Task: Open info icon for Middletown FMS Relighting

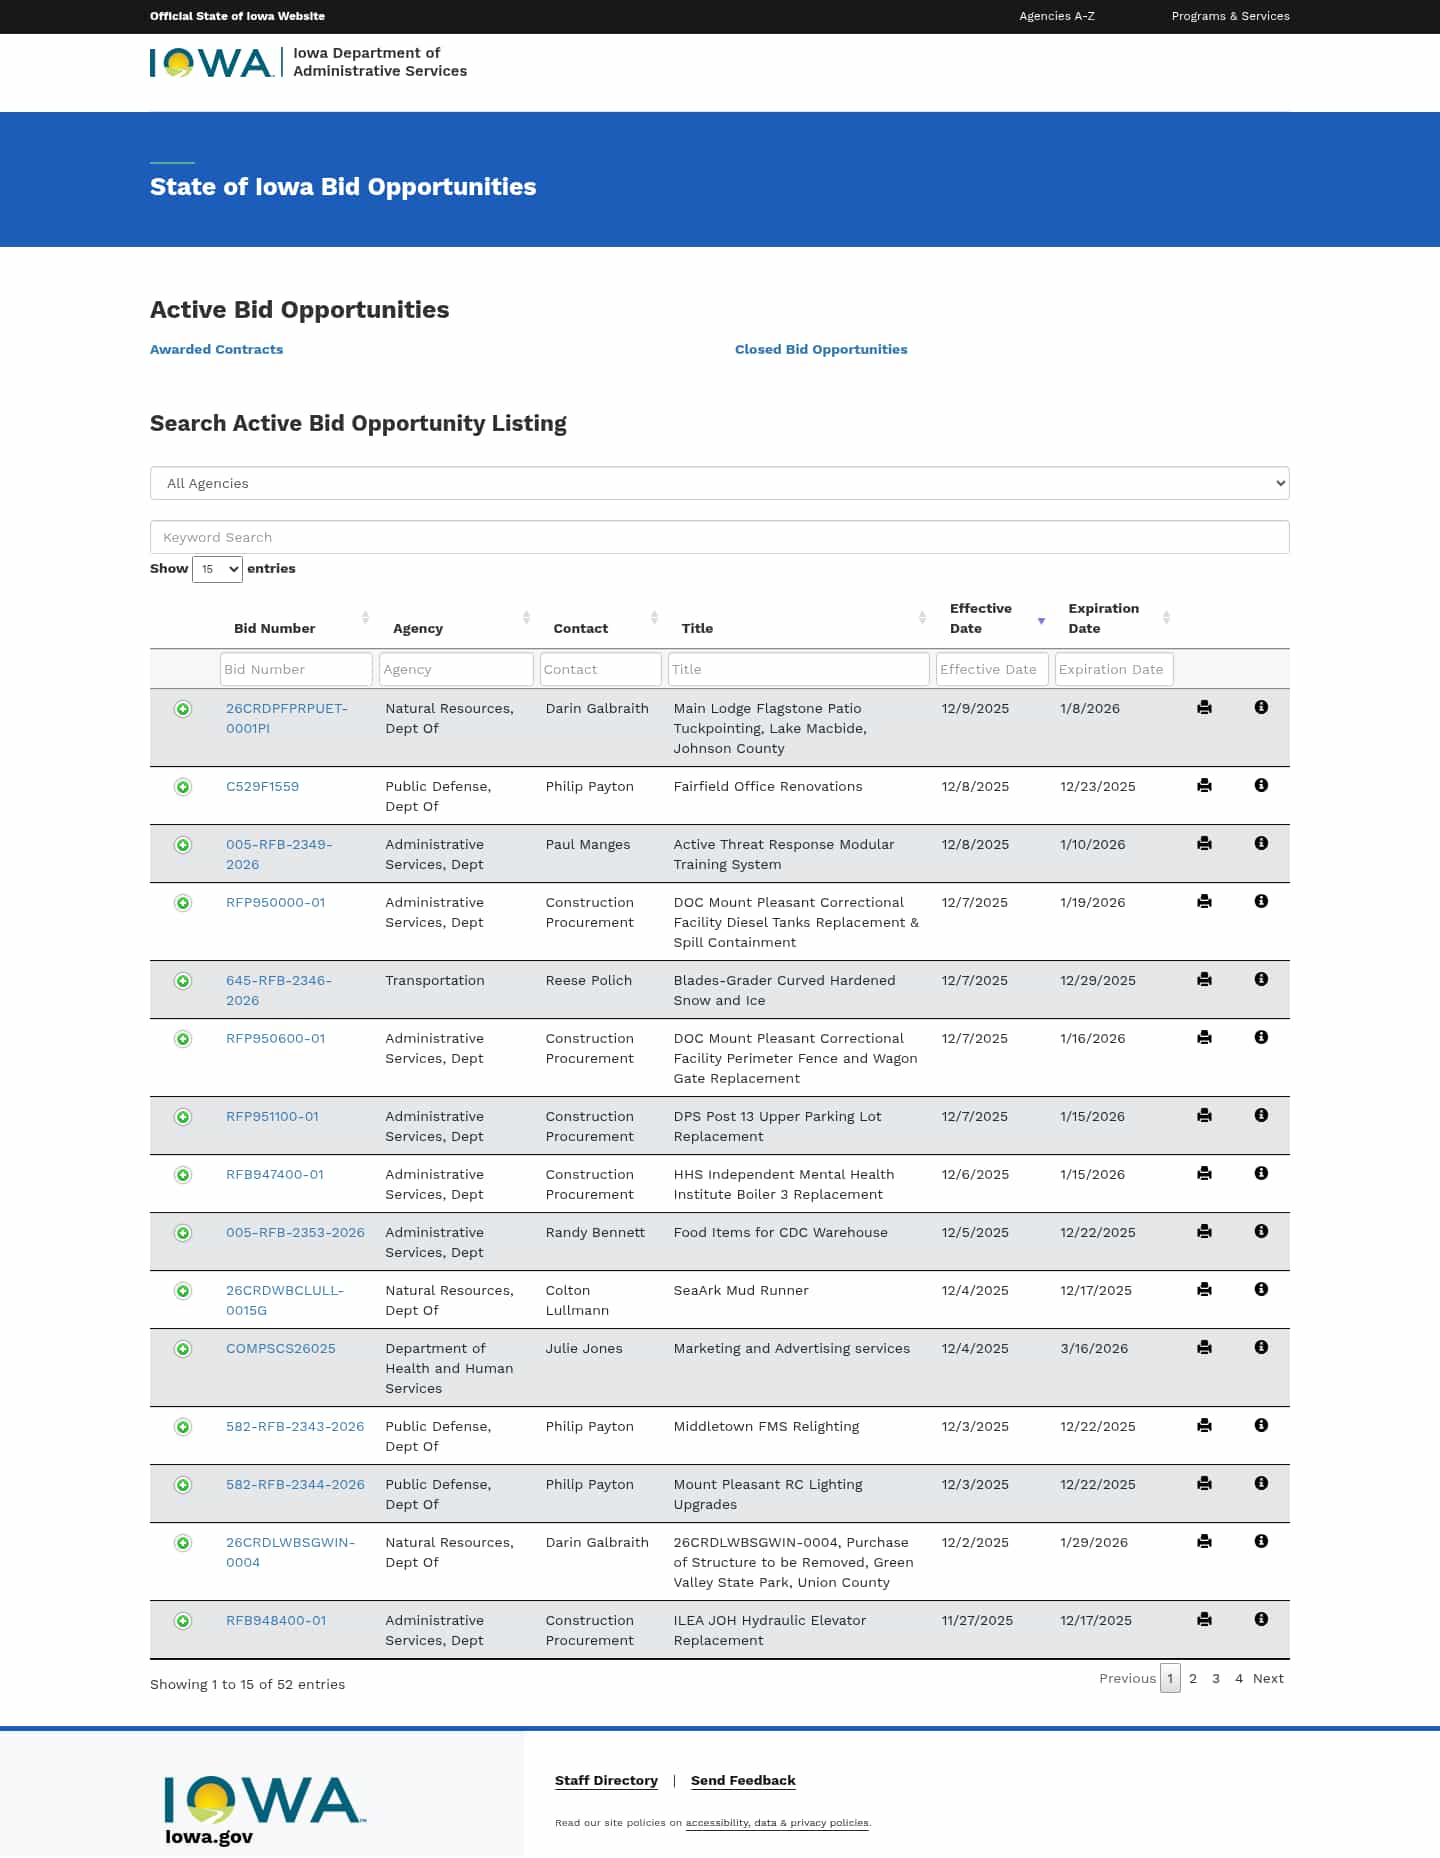Action: (1261, 1426)
